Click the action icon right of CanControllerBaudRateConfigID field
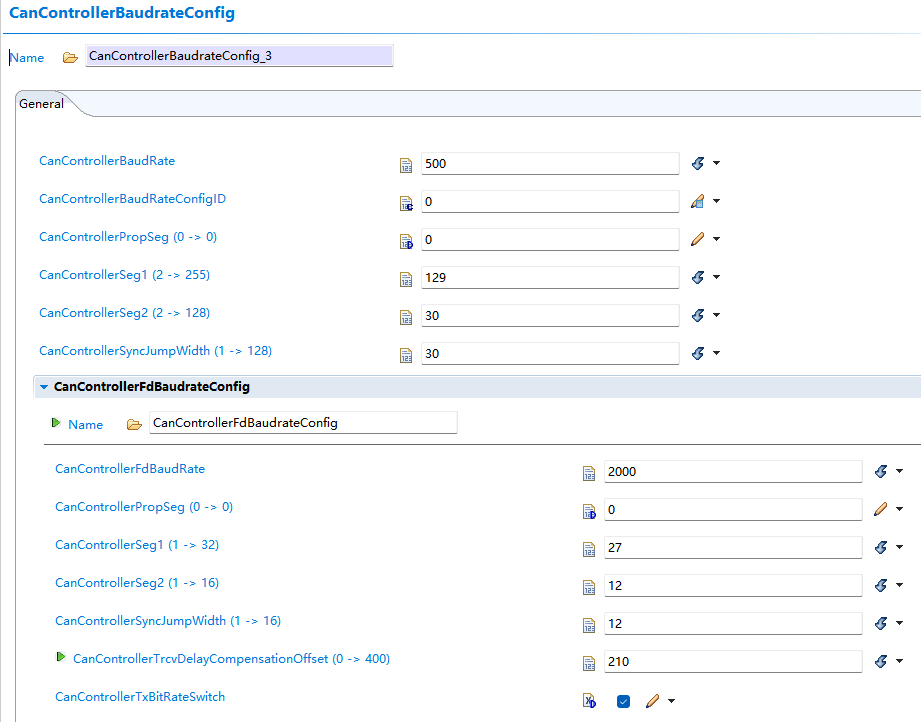 point(698,201)
